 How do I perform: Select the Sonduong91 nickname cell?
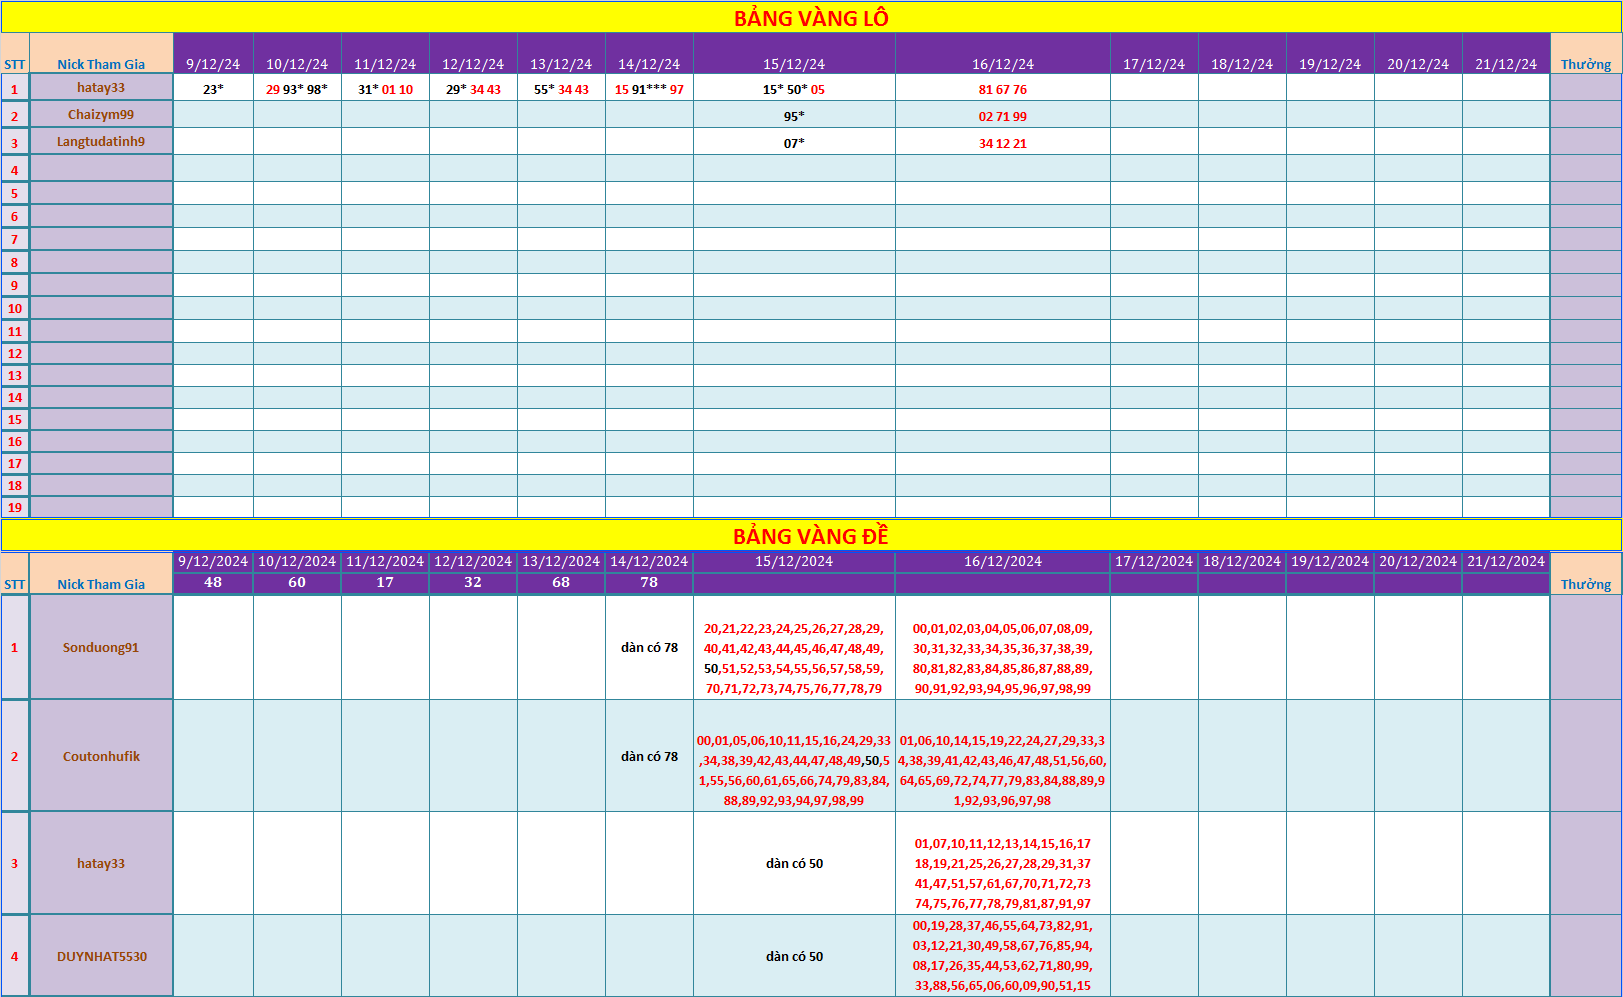click(101, 647)
